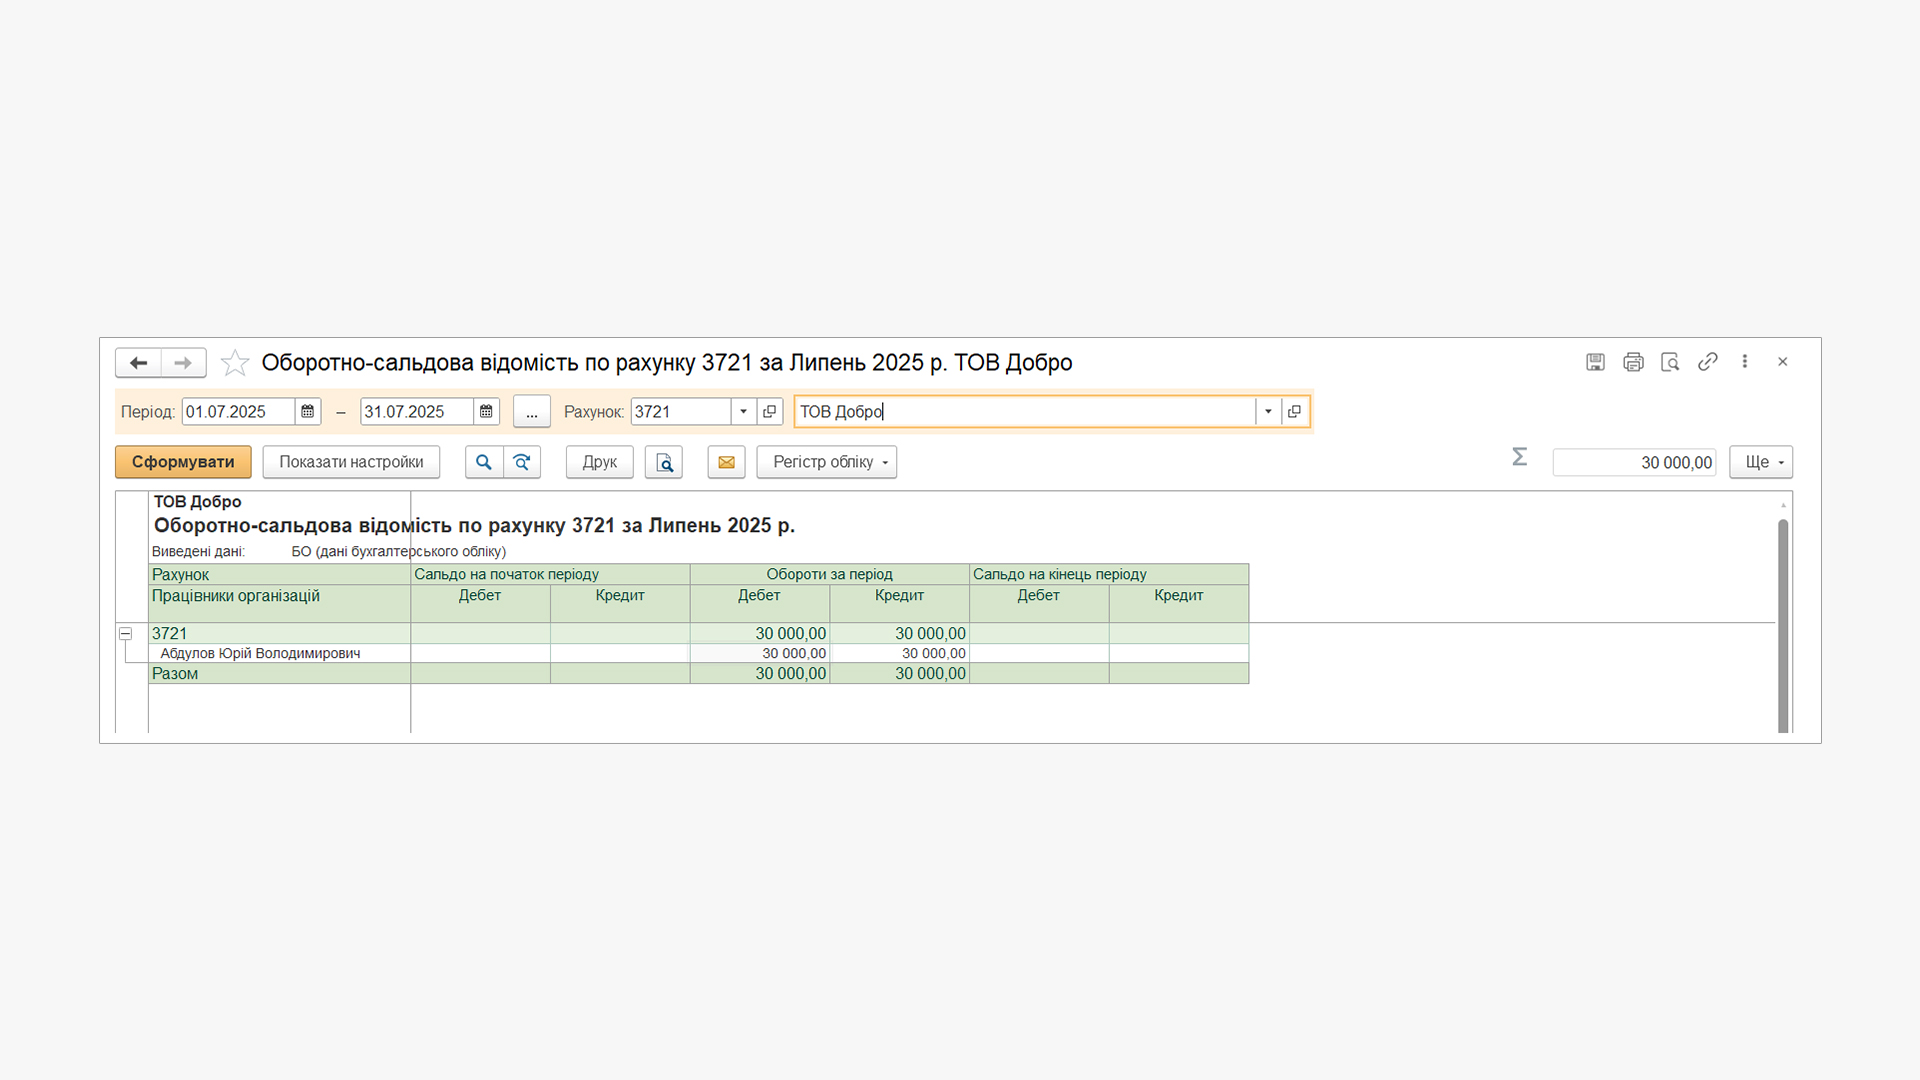This screenshot has width=1920, height=1080.
Task: Send report by email envelope icon
Action: point(726,462)
